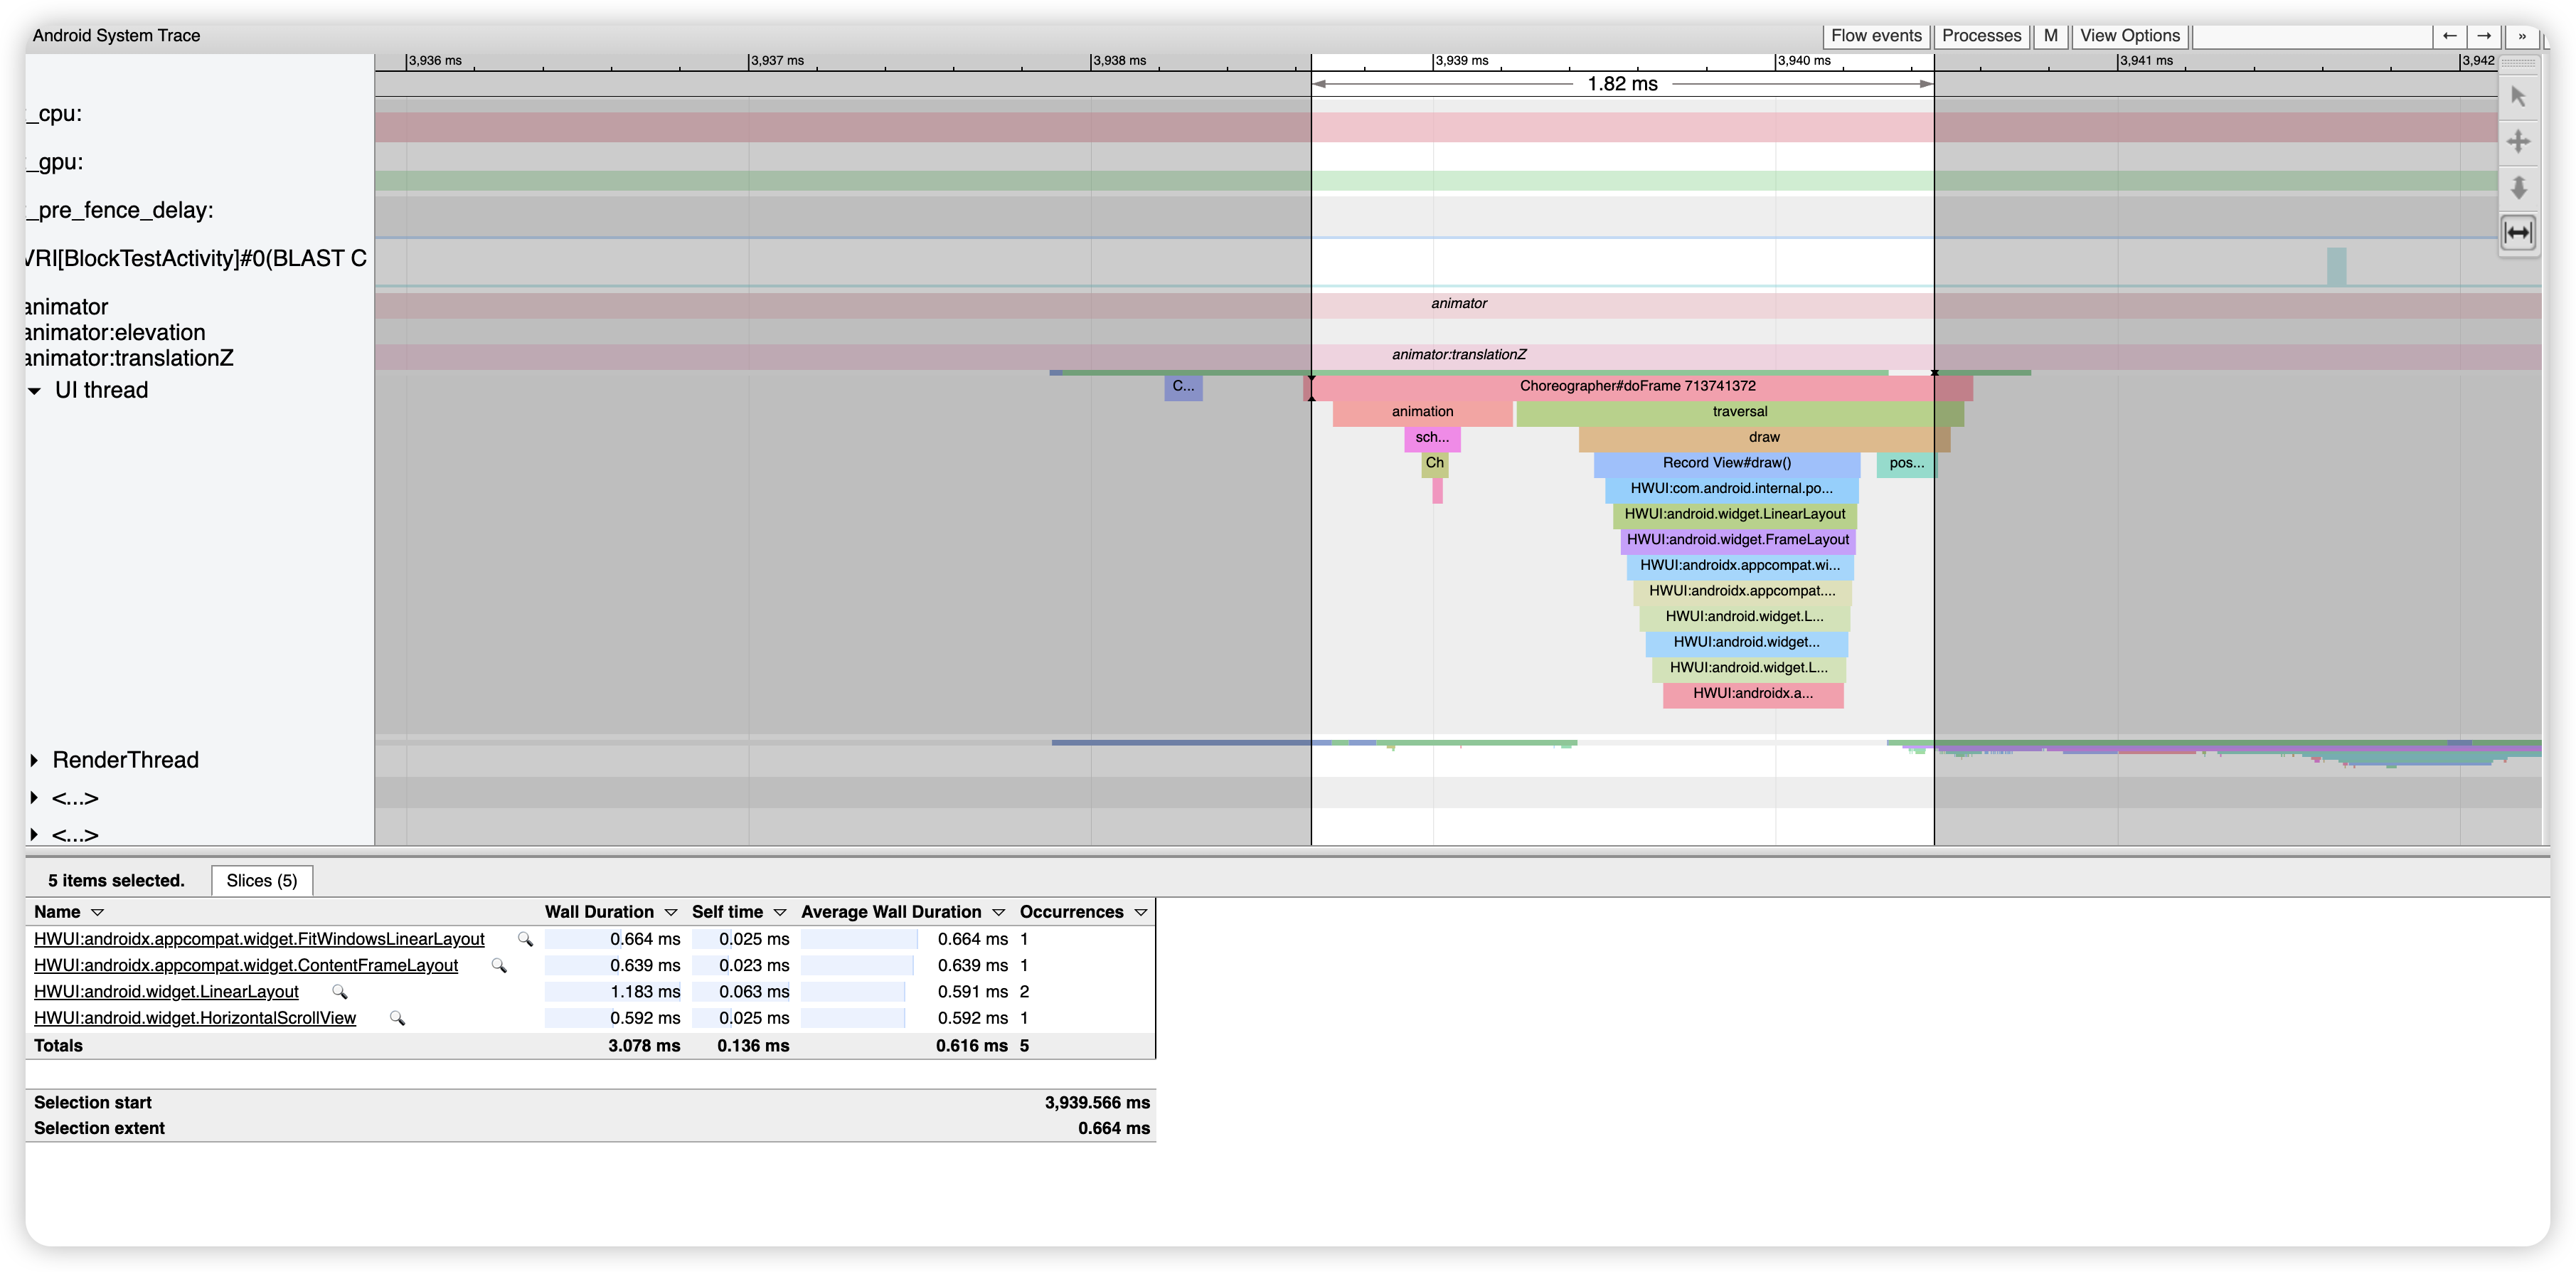
Task: Sort by Occurrences column arrow
Action: pos(1141,913)
